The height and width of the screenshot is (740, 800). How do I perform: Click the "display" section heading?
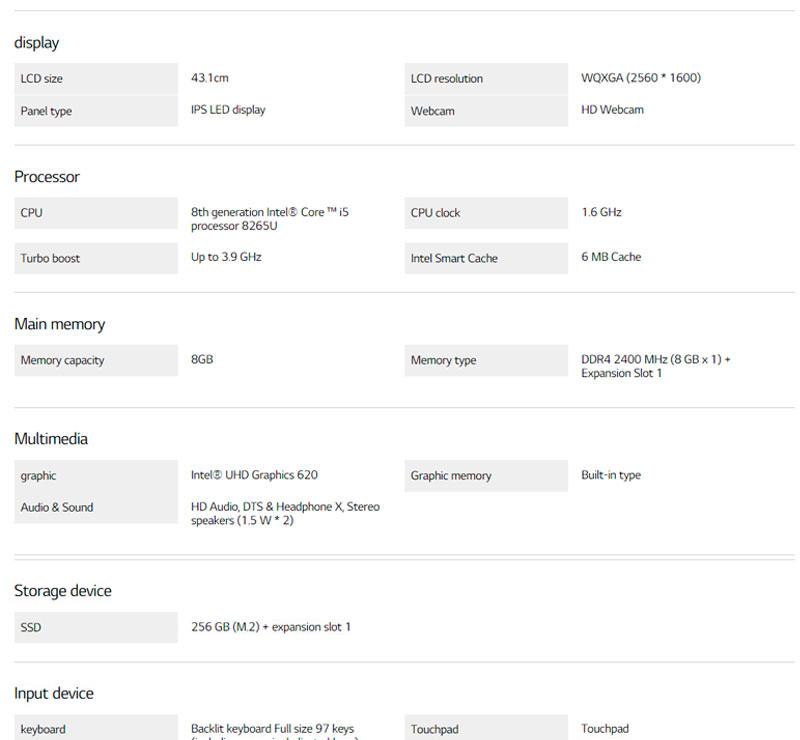click(36, 43)
